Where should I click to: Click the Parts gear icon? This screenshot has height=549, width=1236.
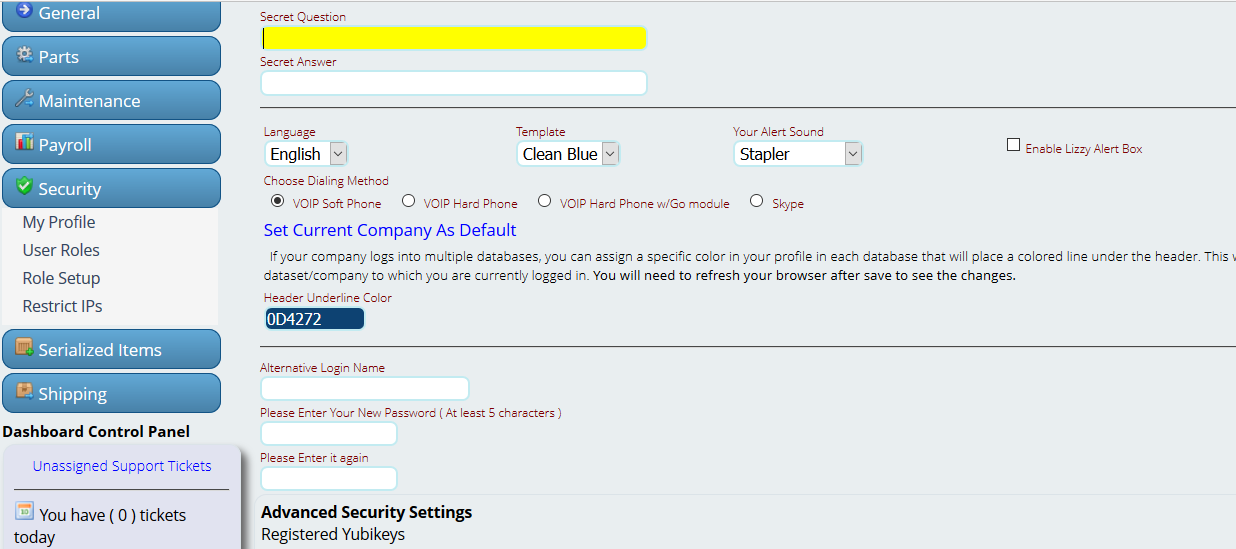24,55
